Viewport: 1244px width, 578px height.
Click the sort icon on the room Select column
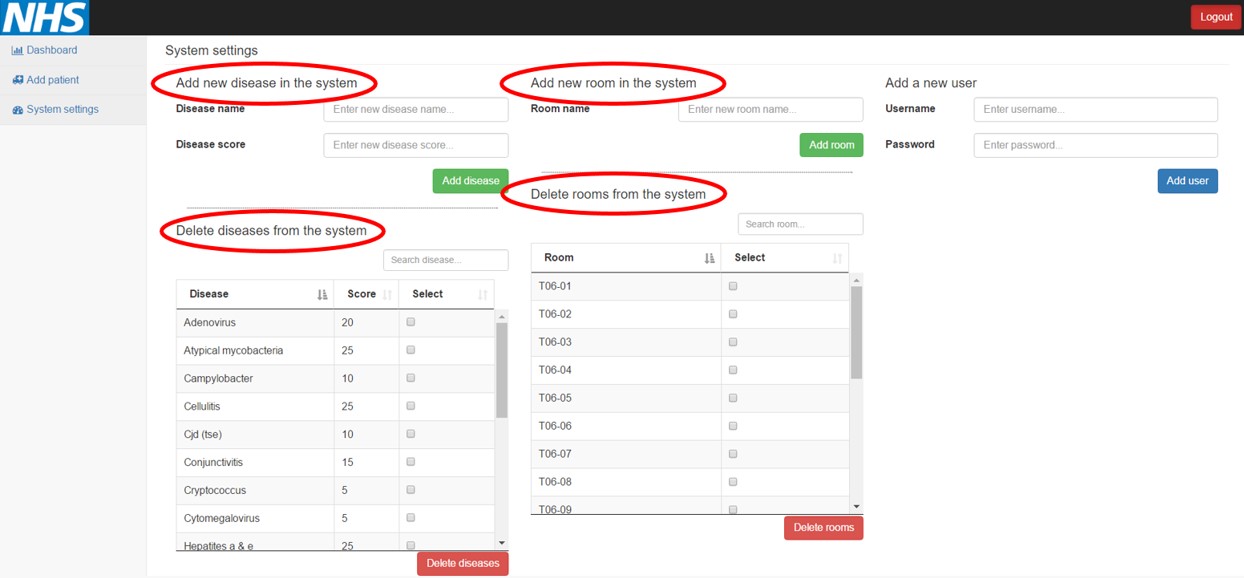click(838, 258)
